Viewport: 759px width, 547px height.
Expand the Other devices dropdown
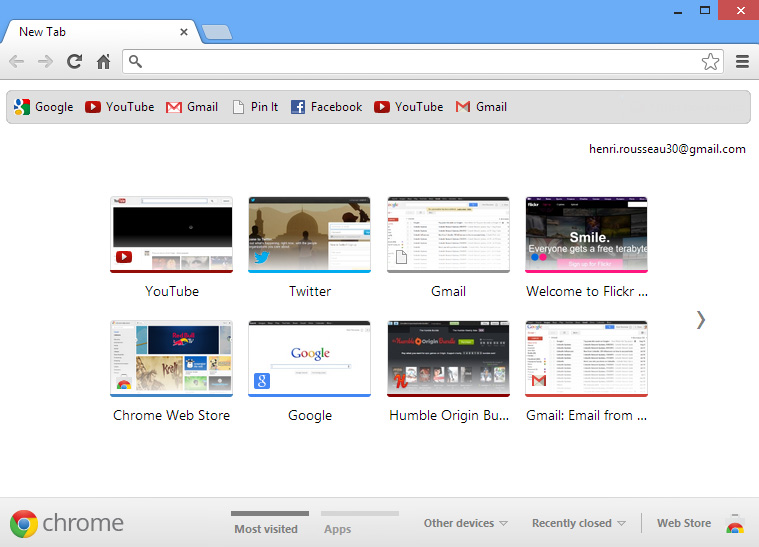click(x=466, y=523)
